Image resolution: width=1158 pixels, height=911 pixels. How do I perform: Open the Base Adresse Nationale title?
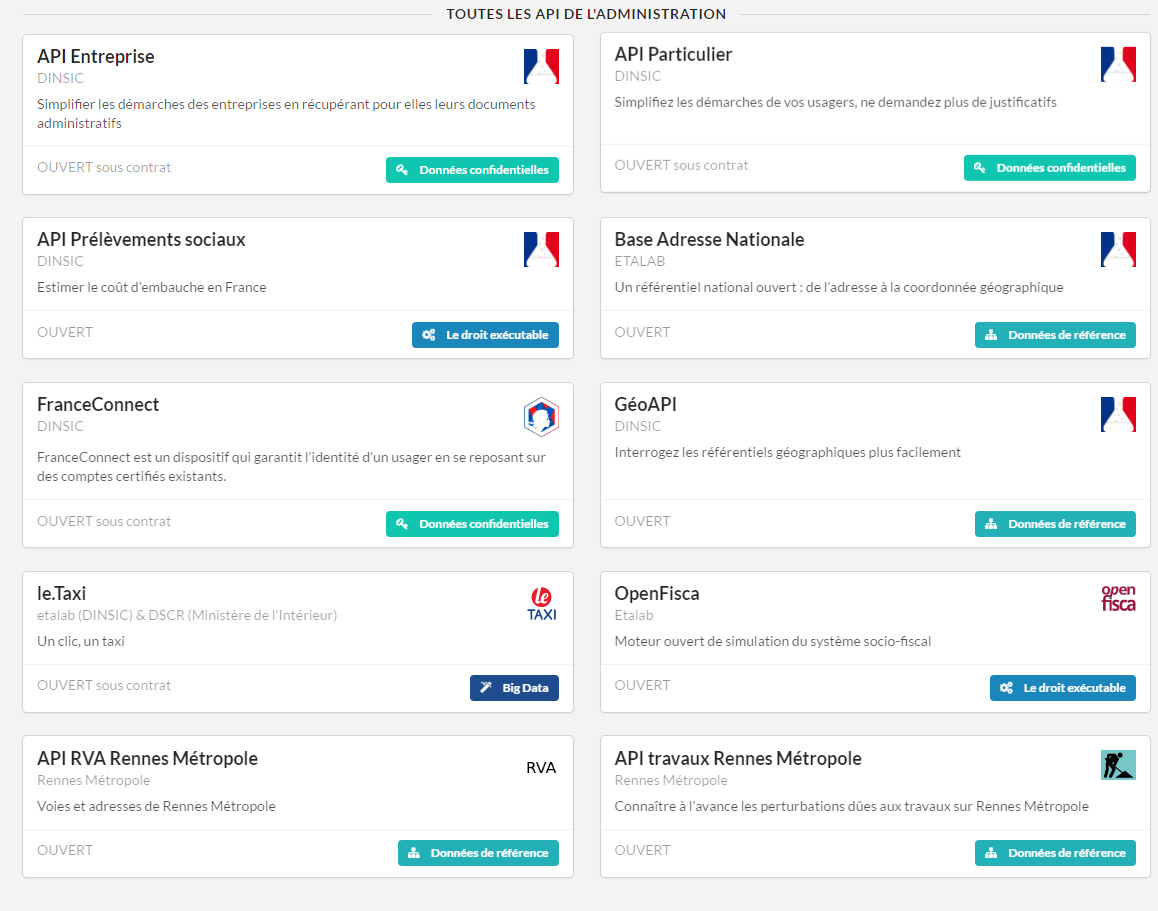tap(709, 240)
